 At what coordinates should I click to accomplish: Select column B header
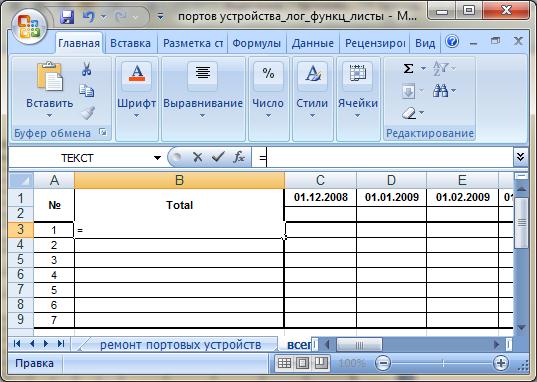(179, 180)
